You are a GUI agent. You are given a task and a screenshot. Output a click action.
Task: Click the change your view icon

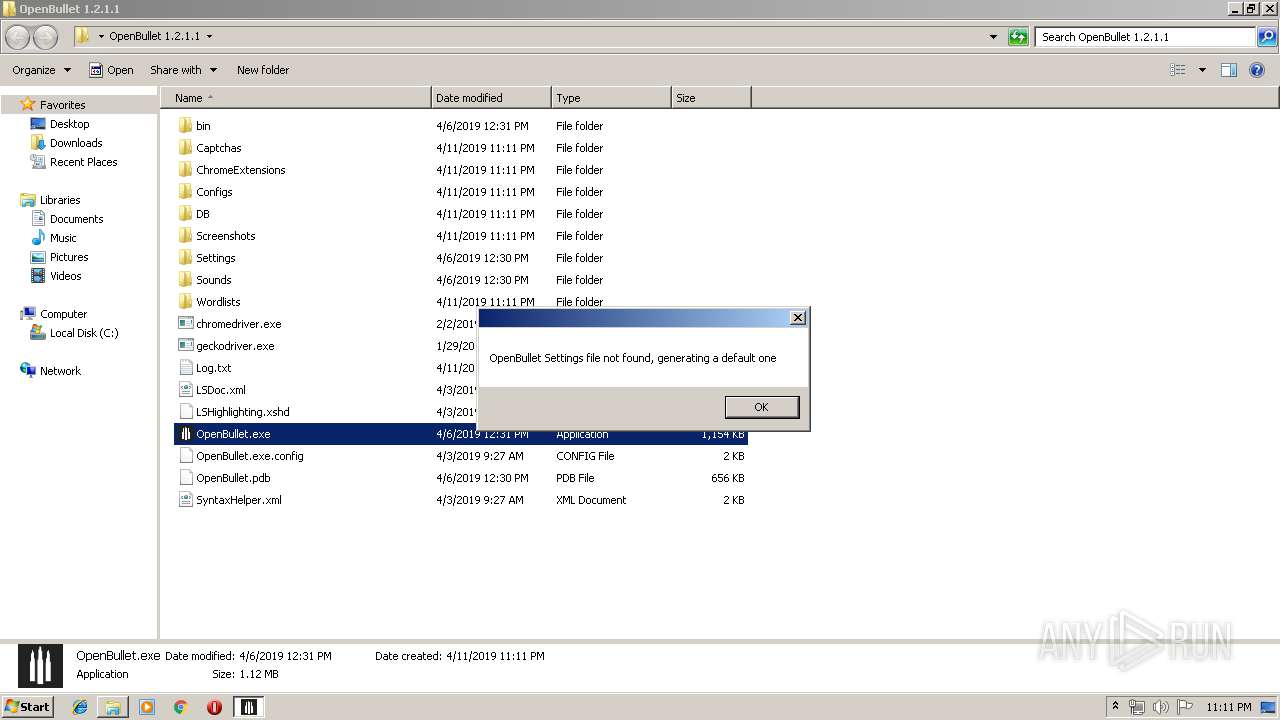[1178, 70]
